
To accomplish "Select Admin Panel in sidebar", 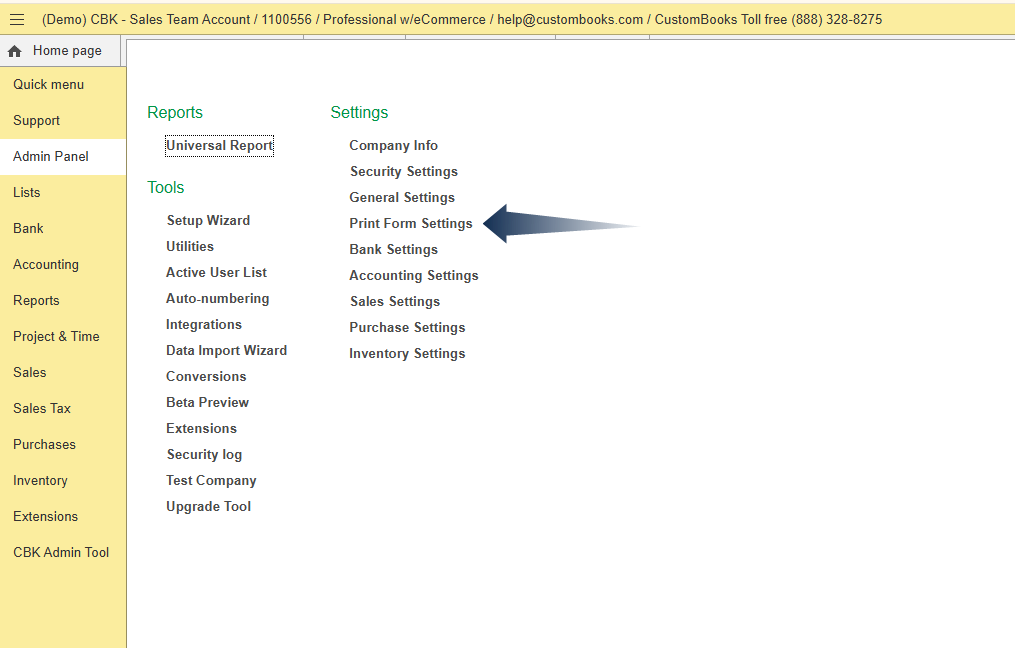I will coord(51,157).
